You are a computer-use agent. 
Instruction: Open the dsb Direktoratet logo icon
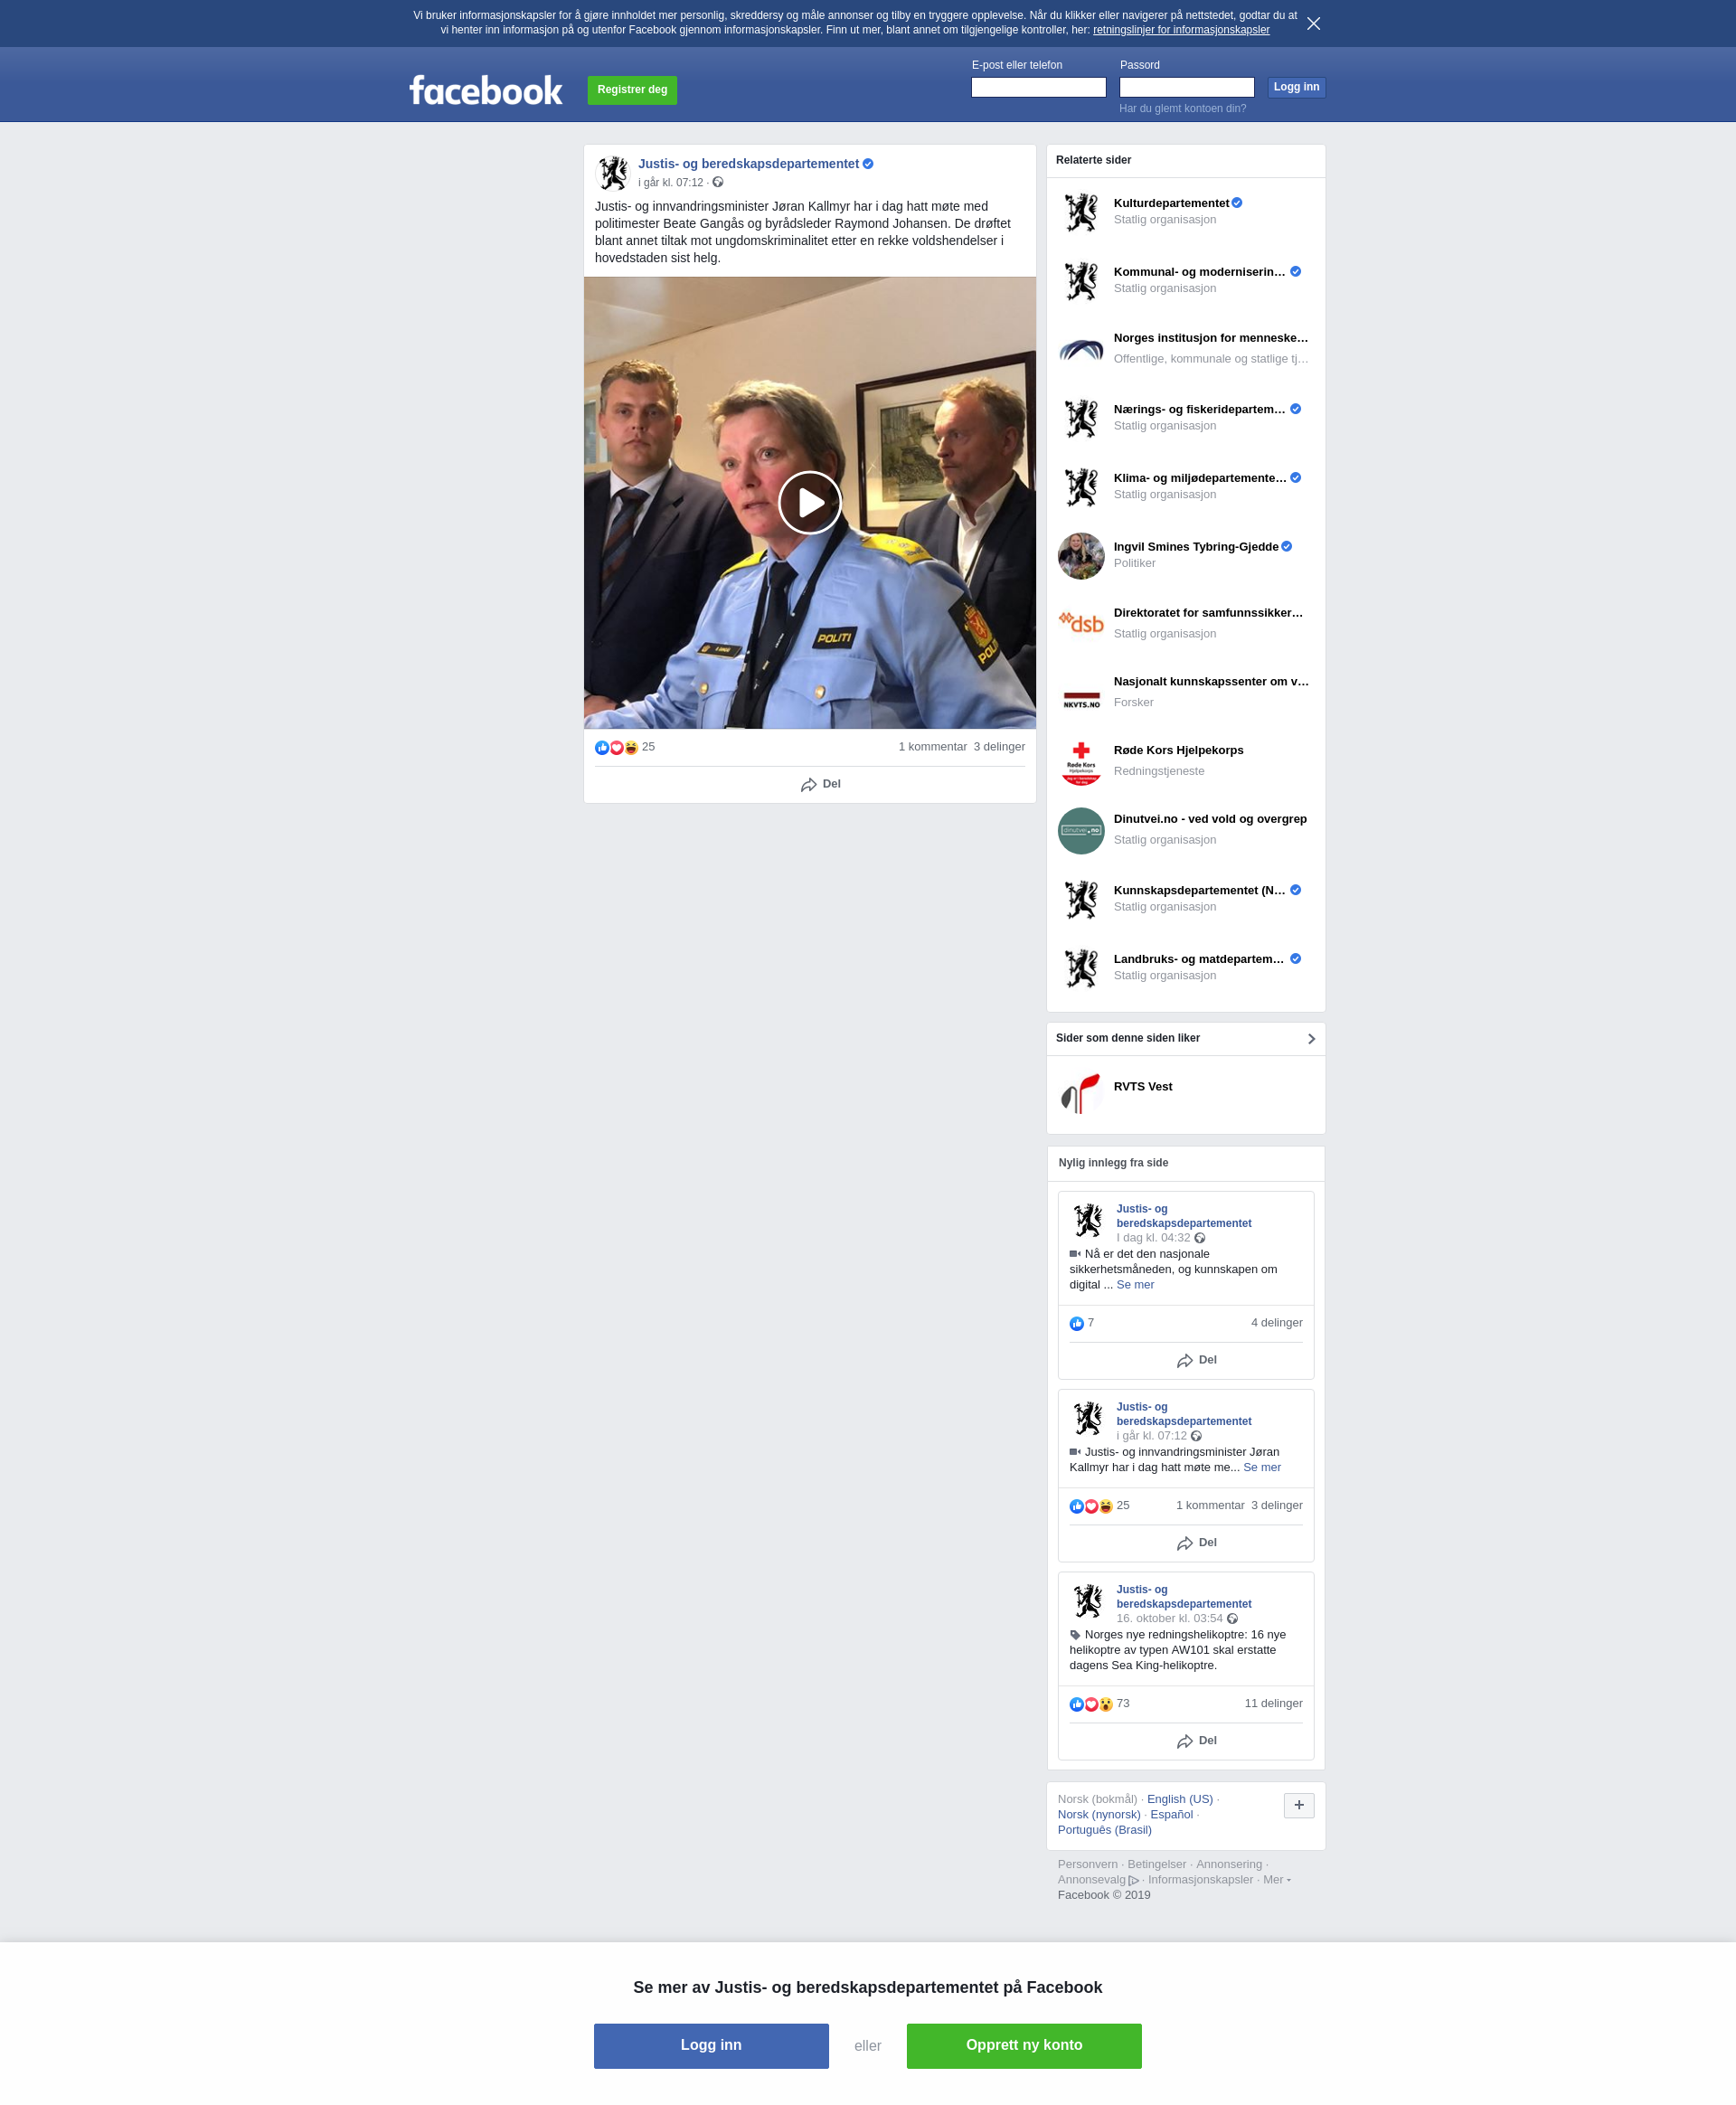pyautogui.click(x=1081, y=624)
